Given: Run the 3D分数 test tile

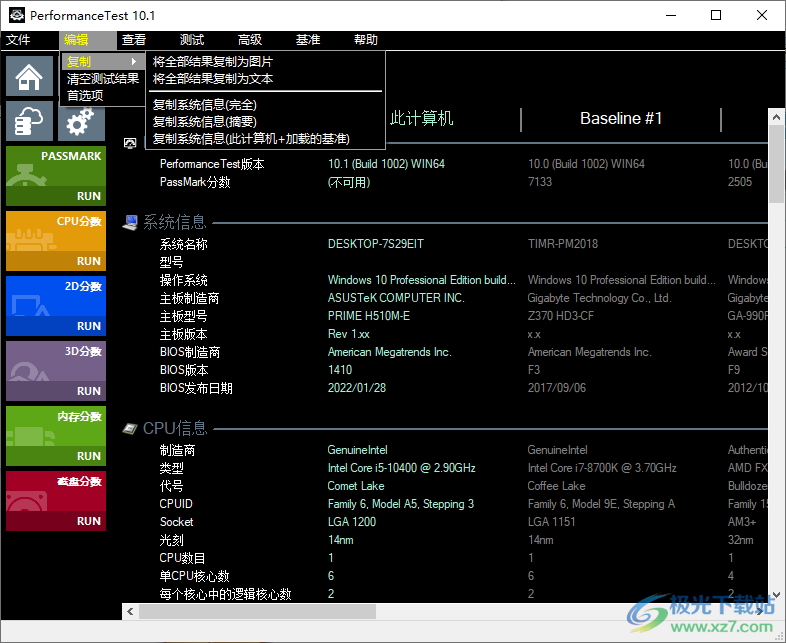Looking at the screenshot, I should (56, 371).
